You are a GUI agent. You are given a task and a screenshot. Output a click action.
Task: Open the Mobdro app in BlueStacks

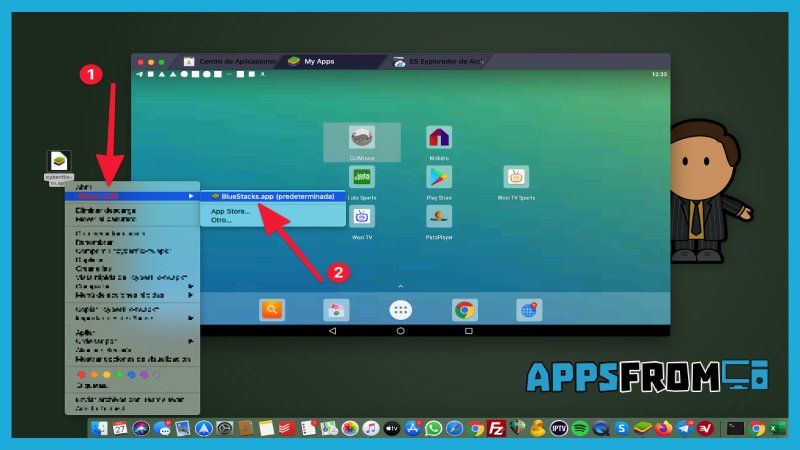pyautogui.click(x=439, y=138)
